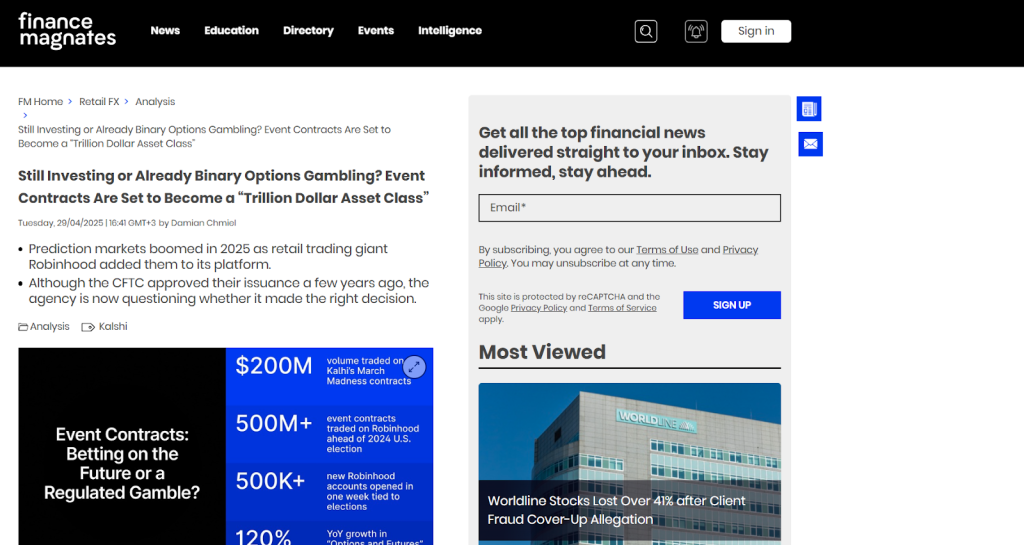Click the blue envelope icon on right sidebar
The height and width of the screenshot is (545, 1024).
pos(810,144)
